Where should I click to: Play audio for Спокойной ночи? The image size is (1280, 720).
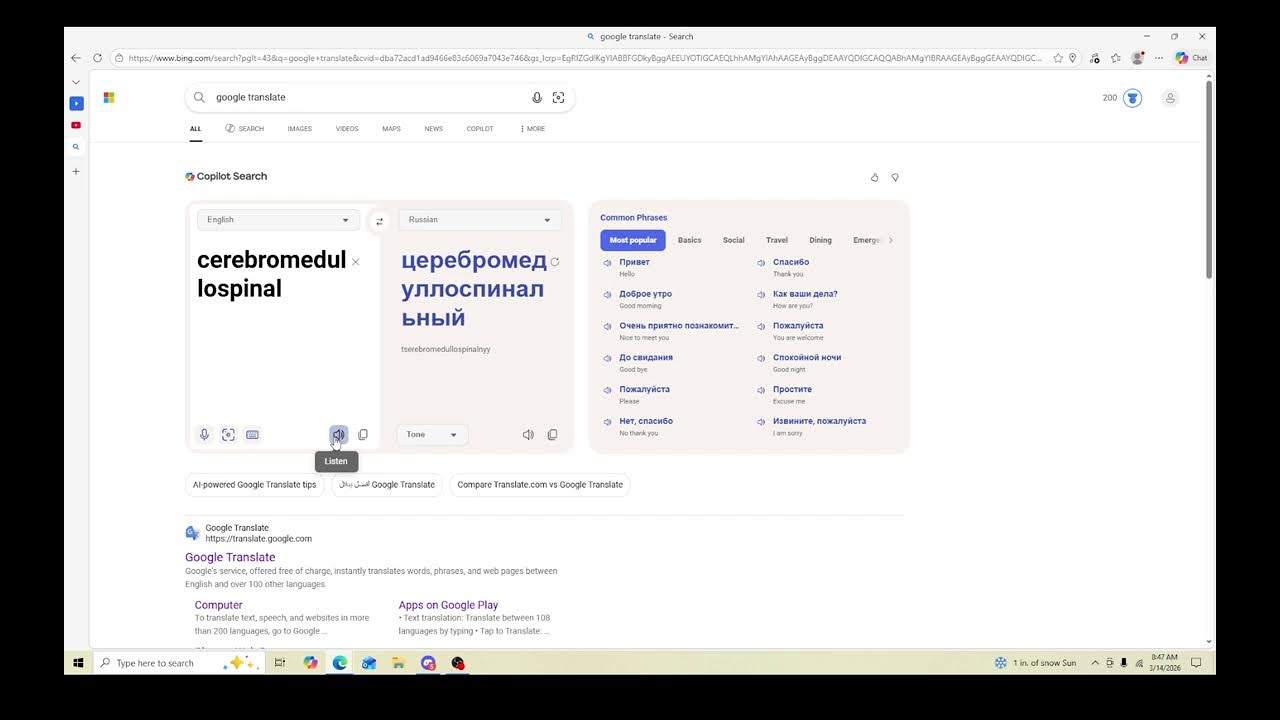[761, 358]
